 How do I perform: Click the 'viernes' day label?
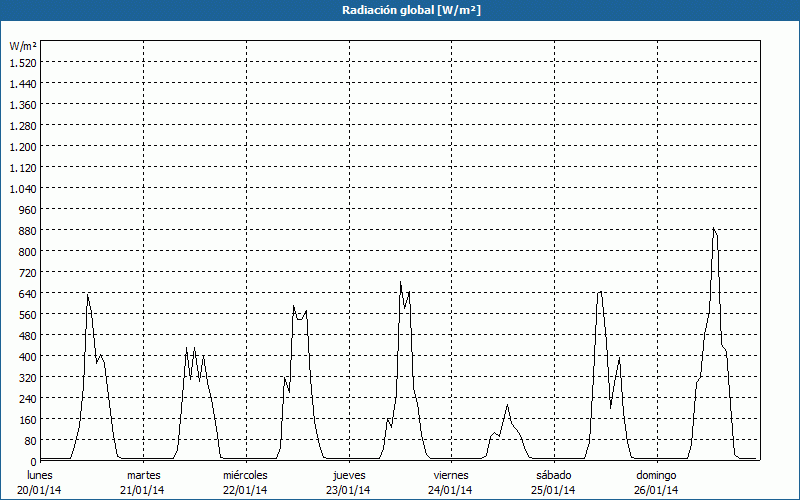[x=451, y=475]
